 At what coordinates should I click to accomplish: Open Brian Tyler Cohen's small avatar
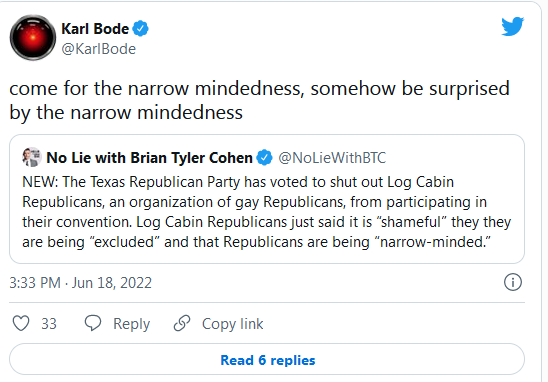[32, 157]
